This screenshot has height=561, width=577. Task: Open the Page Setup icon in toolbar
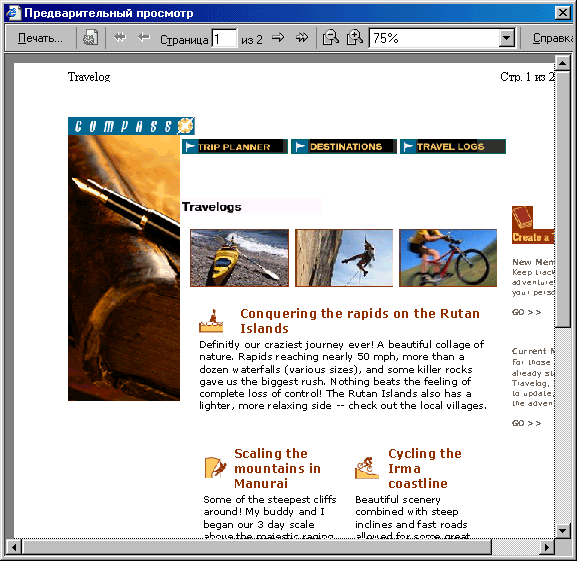[90, 38]
